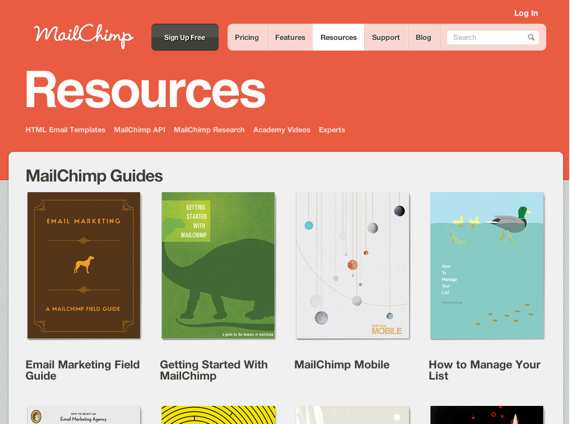
Task: Click the search magnifier icon
Action: (531, 37)
